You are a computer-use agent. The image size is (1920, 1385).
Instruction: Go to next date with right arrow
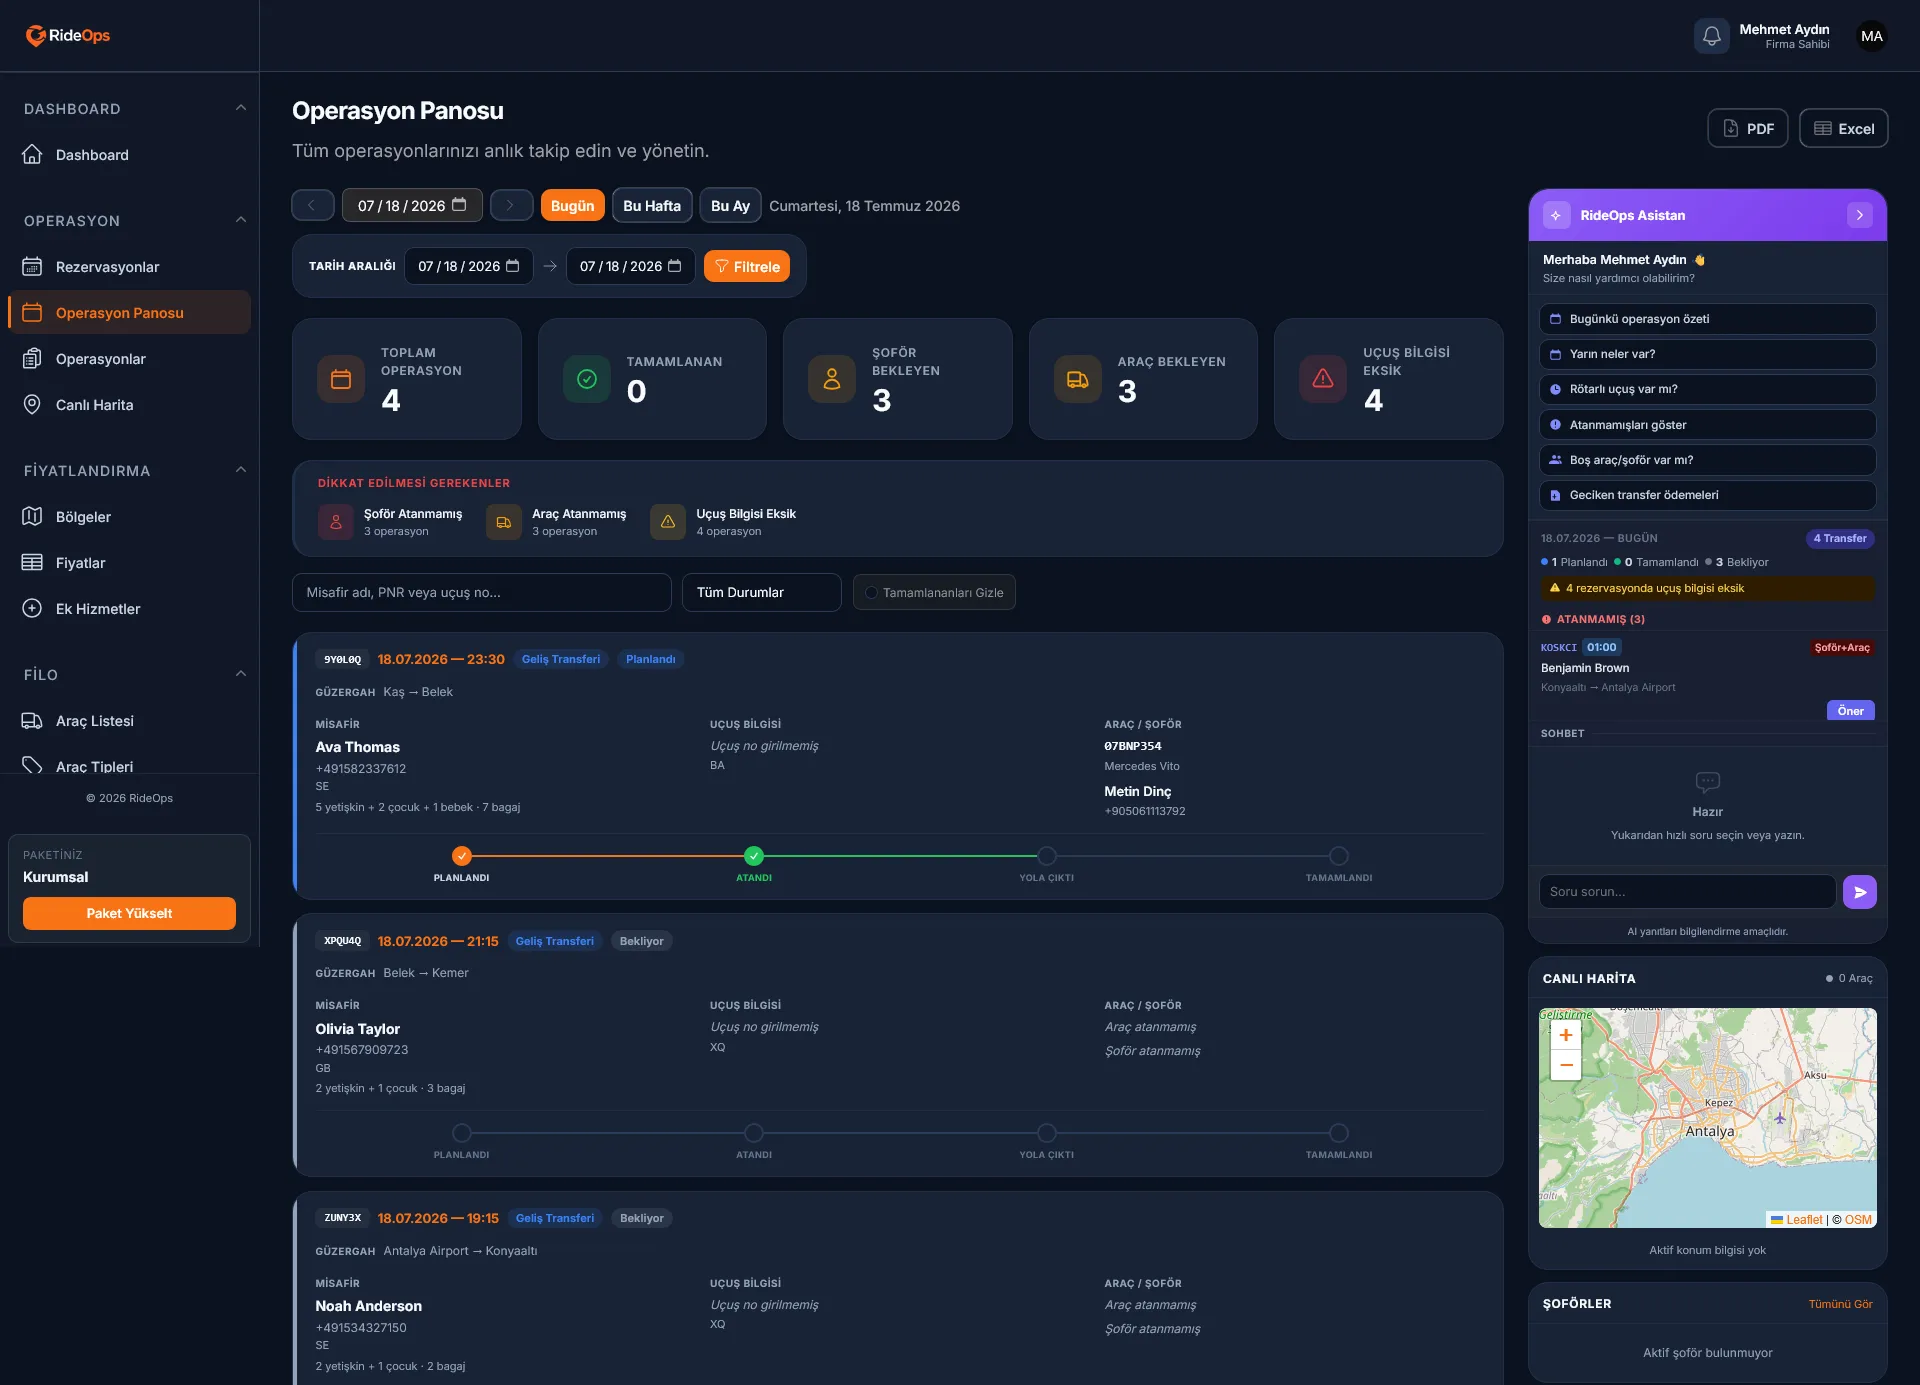point(511,205)
